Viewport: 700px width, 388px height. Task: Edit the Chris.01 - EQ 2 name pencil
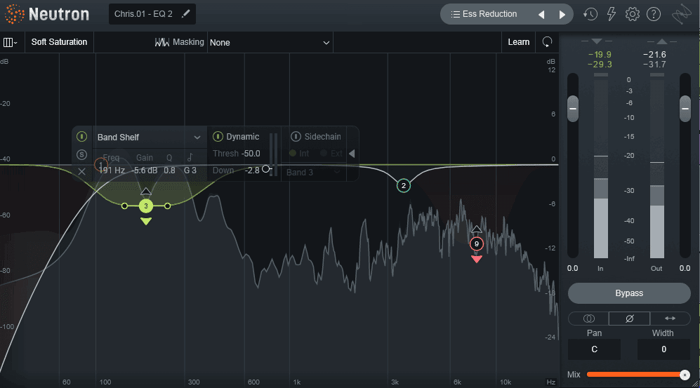point(186,14)
